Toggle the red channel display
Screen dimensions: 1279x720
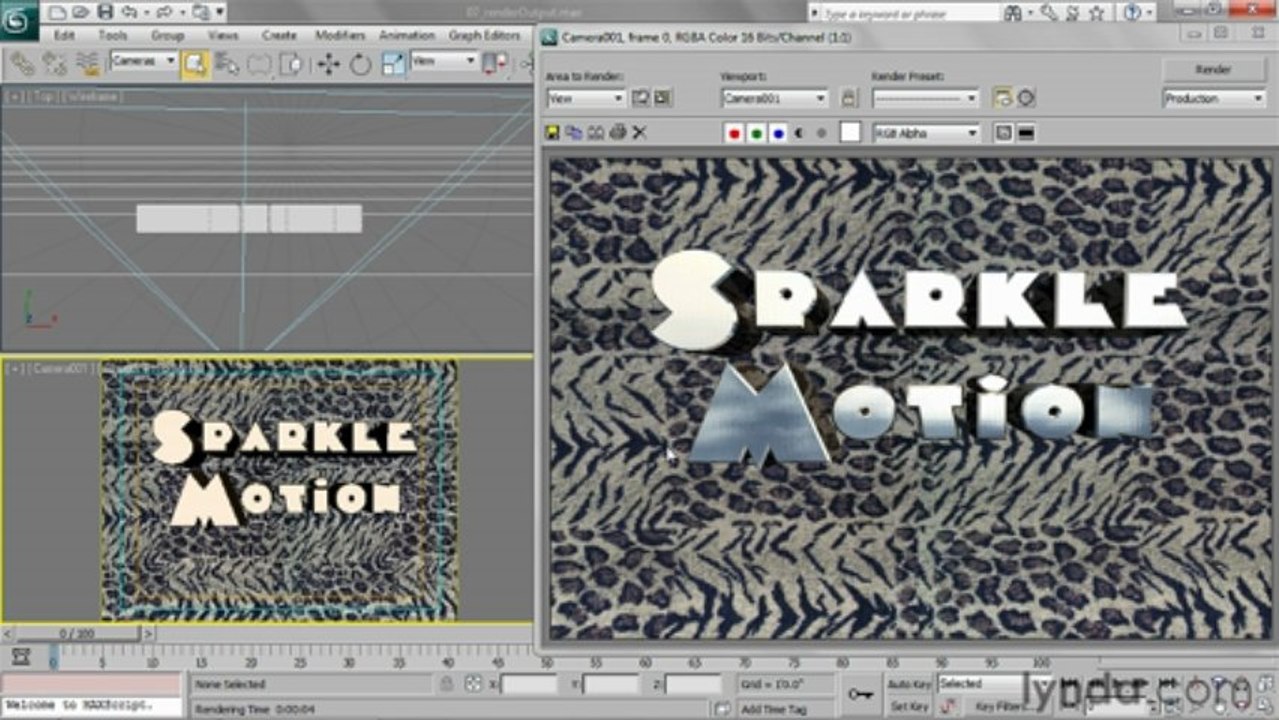(735, 133)
